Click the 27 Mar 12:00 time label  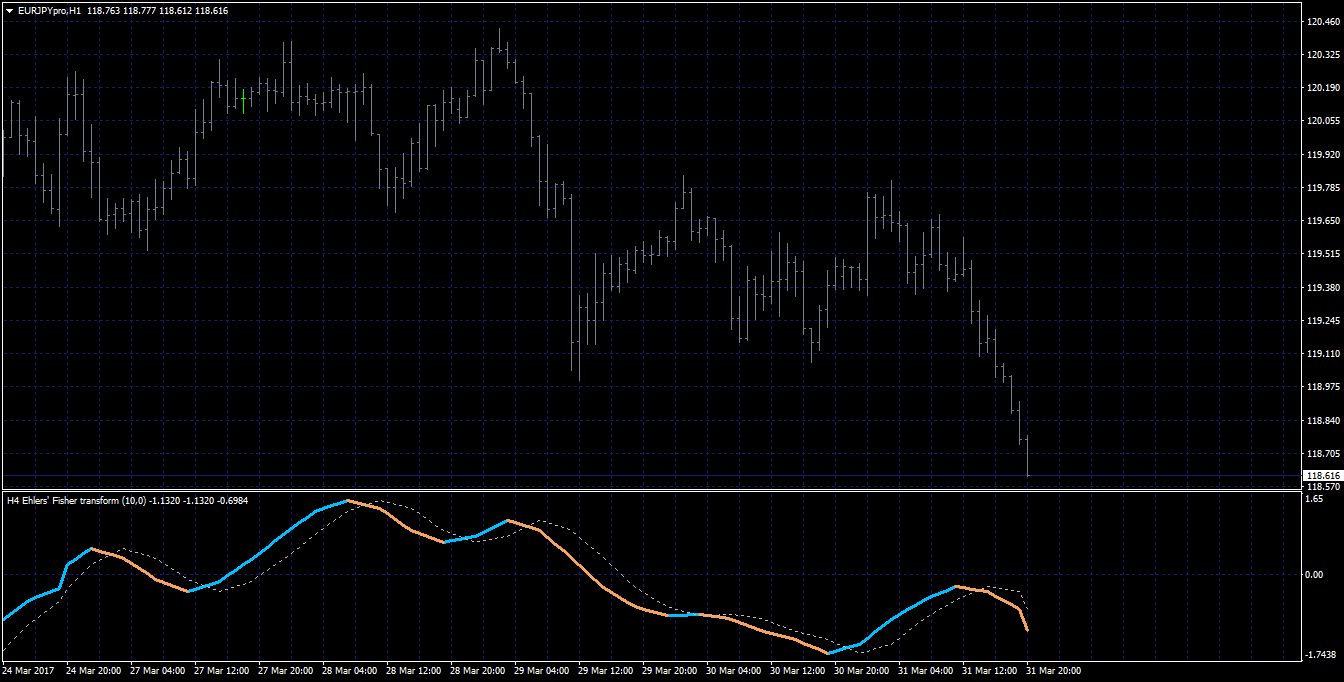222,671
